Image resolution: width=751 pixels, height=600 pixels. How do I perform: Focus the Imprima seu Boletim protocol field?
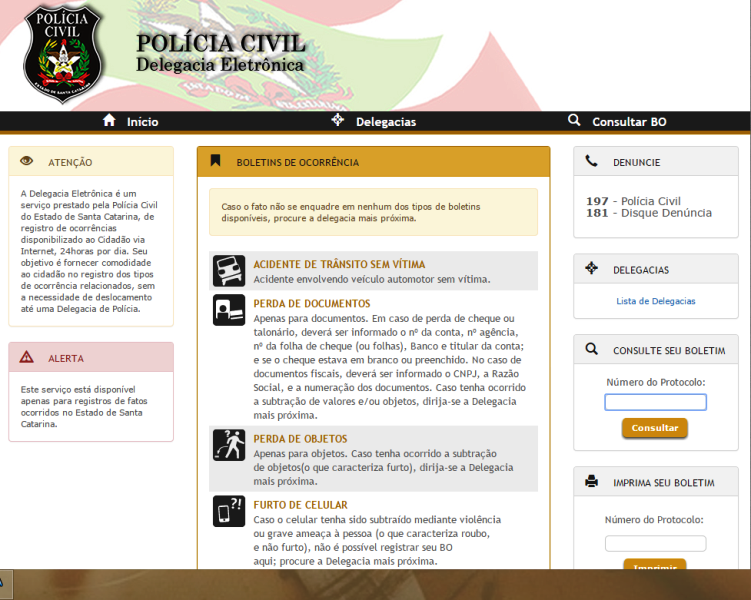tap(655, 543)
